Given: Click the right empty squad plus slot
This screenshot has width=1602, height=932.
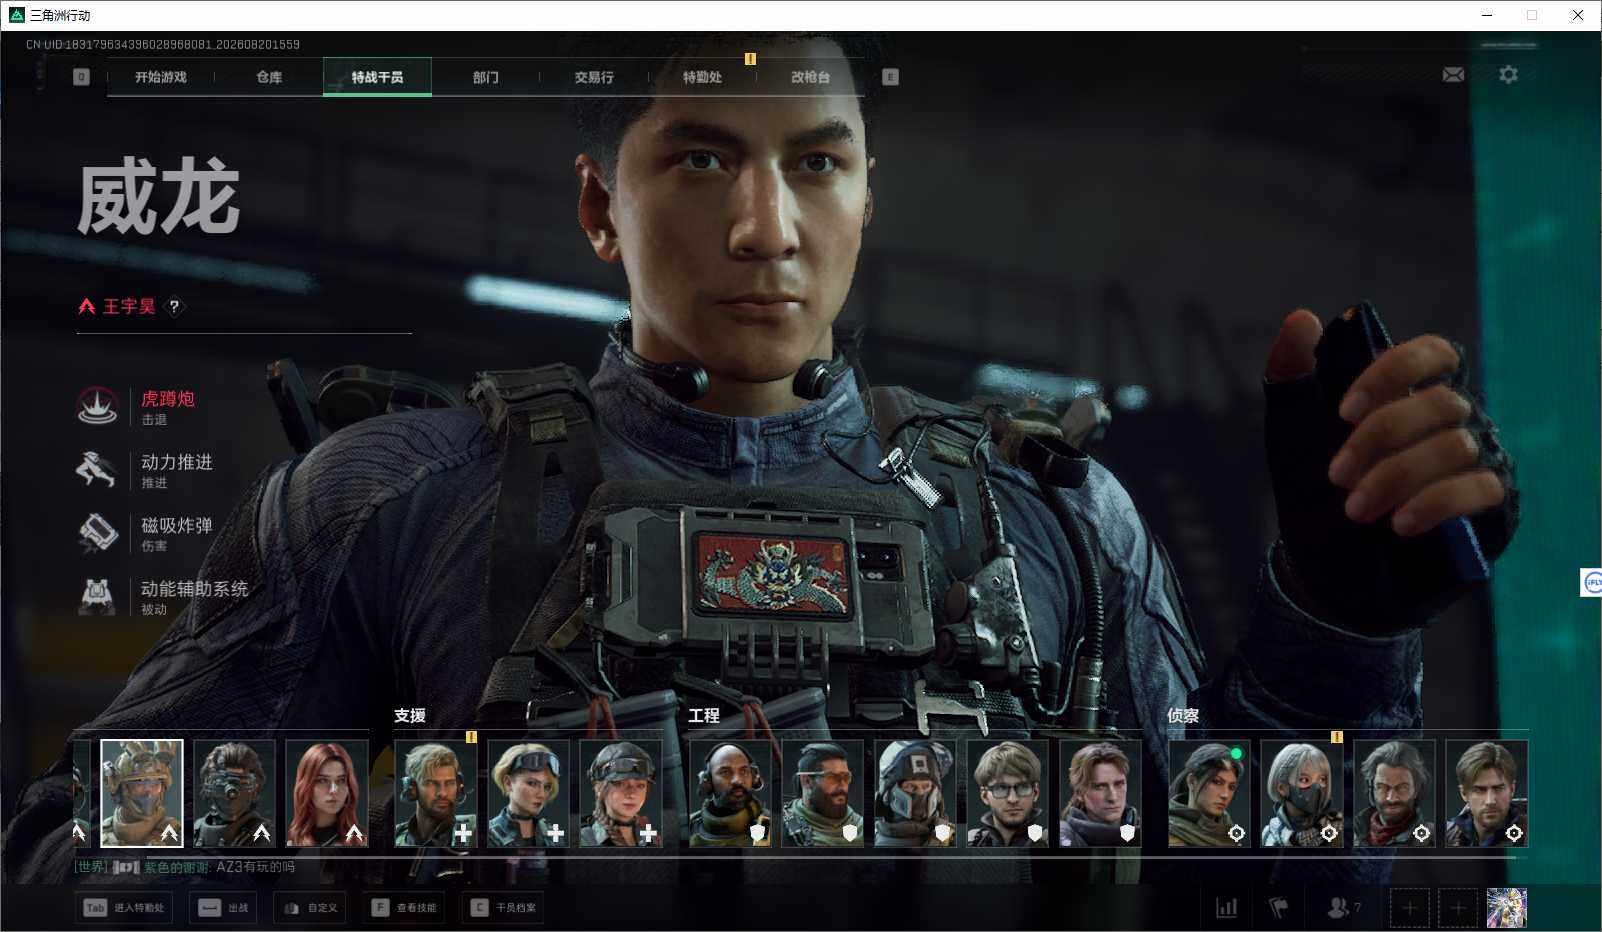Looking at the screenshot, I should (1458, 908).
